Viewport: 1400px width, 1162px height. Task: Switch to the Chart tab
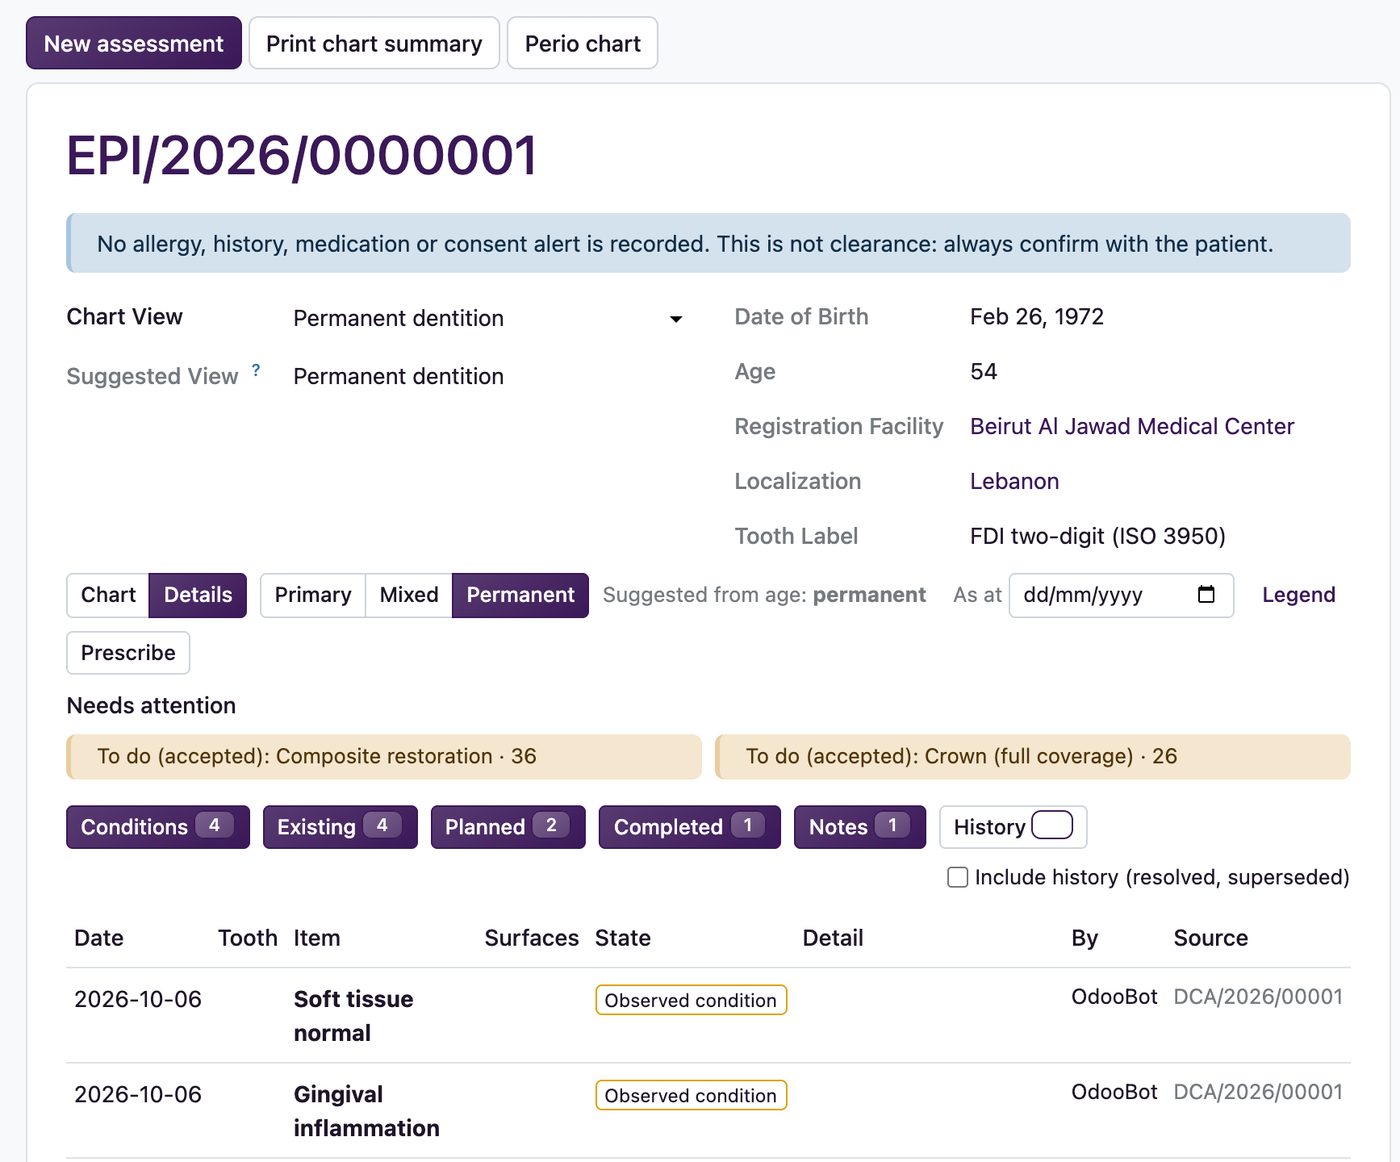(108, 595)
